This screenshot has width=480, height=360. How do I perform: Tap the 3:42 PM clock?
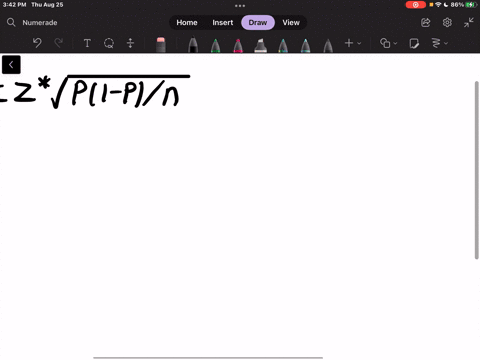tap(14, 5)
